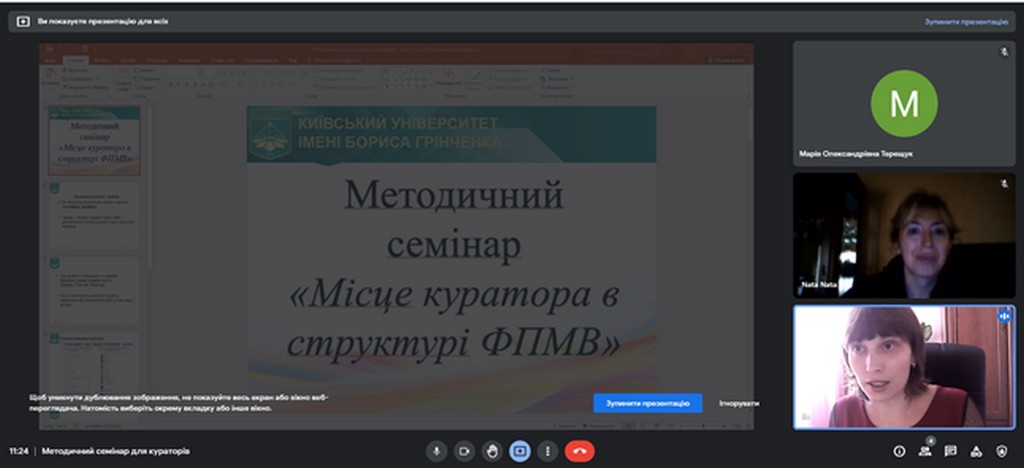Select the Nata Nata video tile
Screen dimensions: 1024x468
tap(904, 236)
